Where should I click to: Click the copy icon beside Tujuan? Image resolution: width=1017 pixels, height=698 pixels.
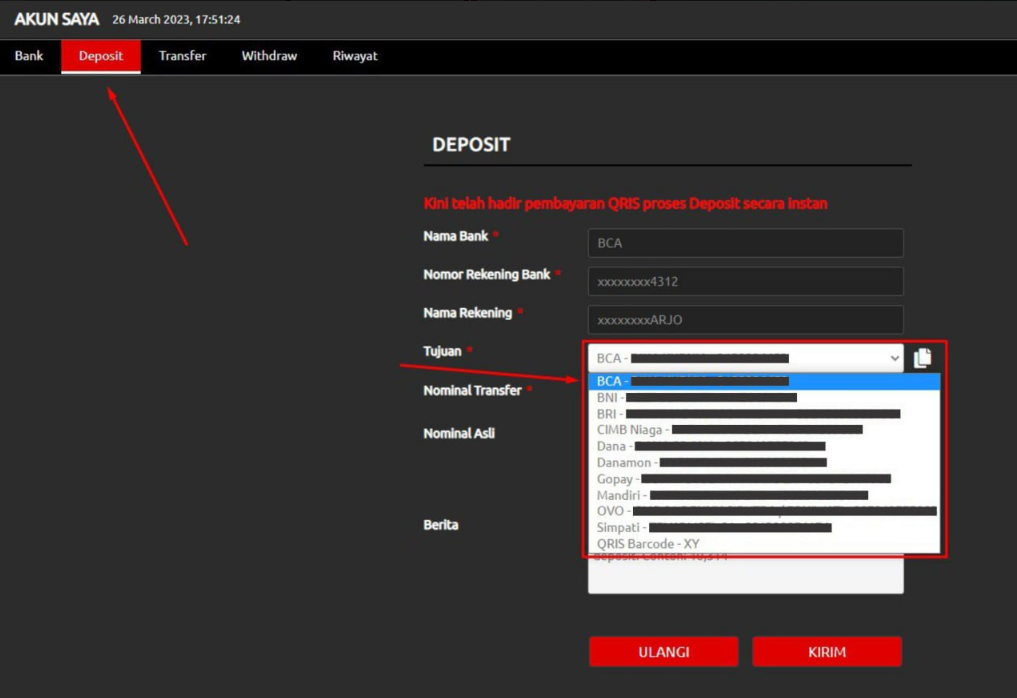coord(922,358)
